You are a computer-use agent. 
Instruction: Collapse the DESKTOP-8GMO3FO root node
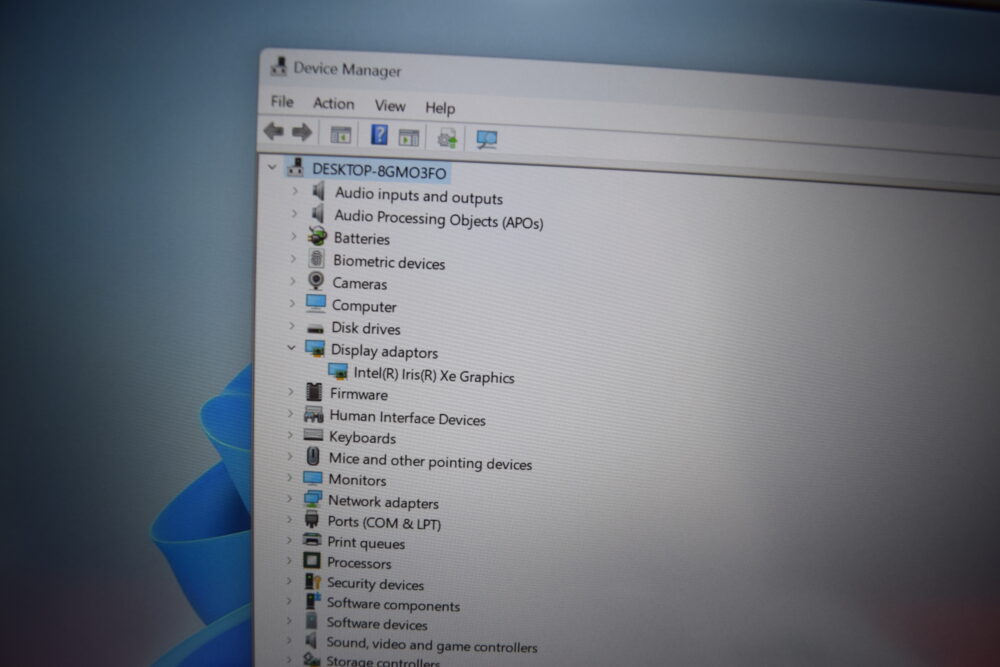coord(272,167)
